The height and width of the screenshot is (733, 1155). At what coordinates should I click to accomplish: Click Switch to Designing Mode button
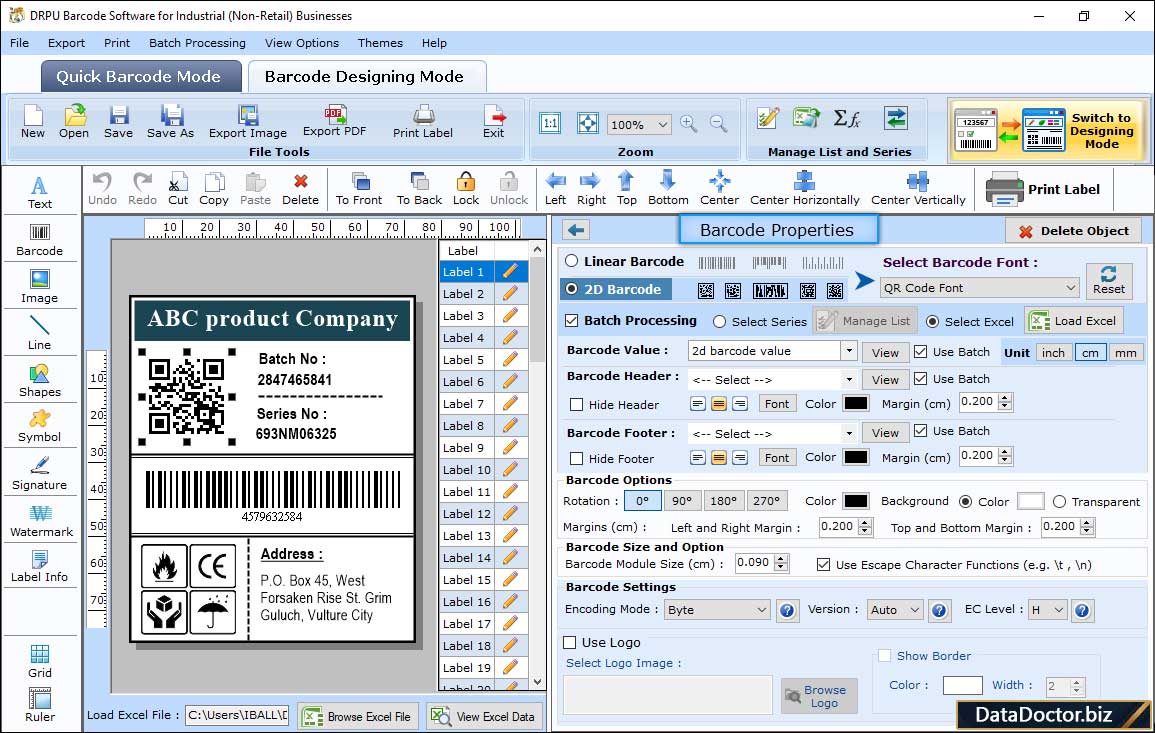pyautogui.click(x=1046, y=131)
